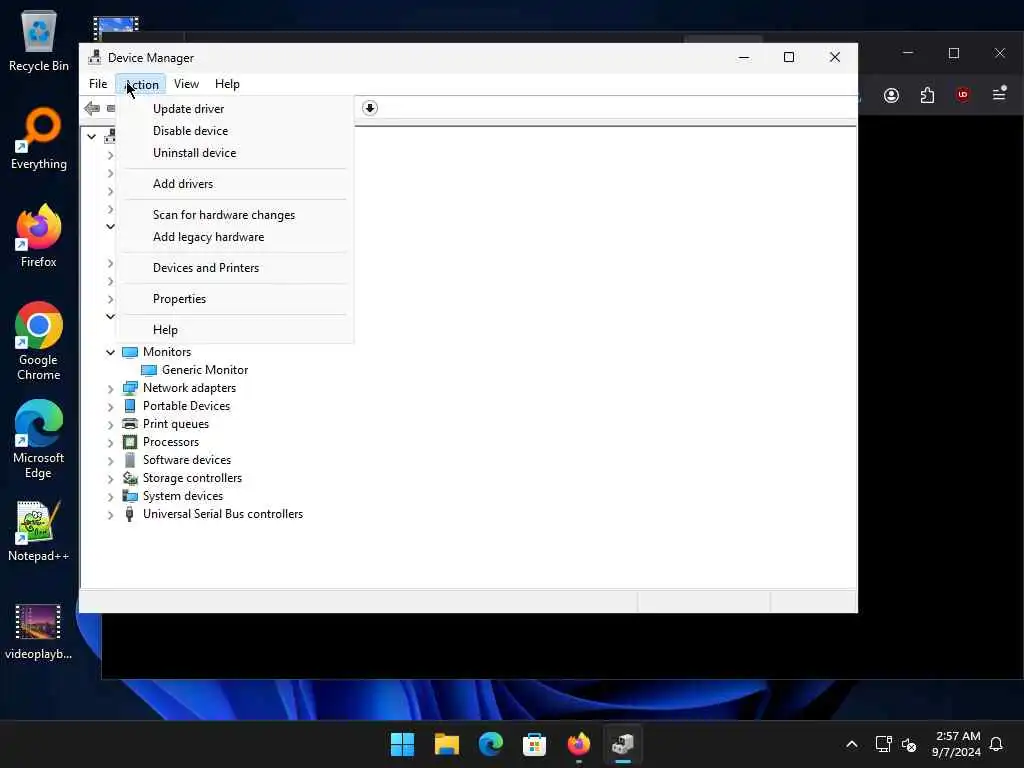Select Notepad++ desktop shortcut
This screenshot has width=1024, height=768.
tap(39, 531)
